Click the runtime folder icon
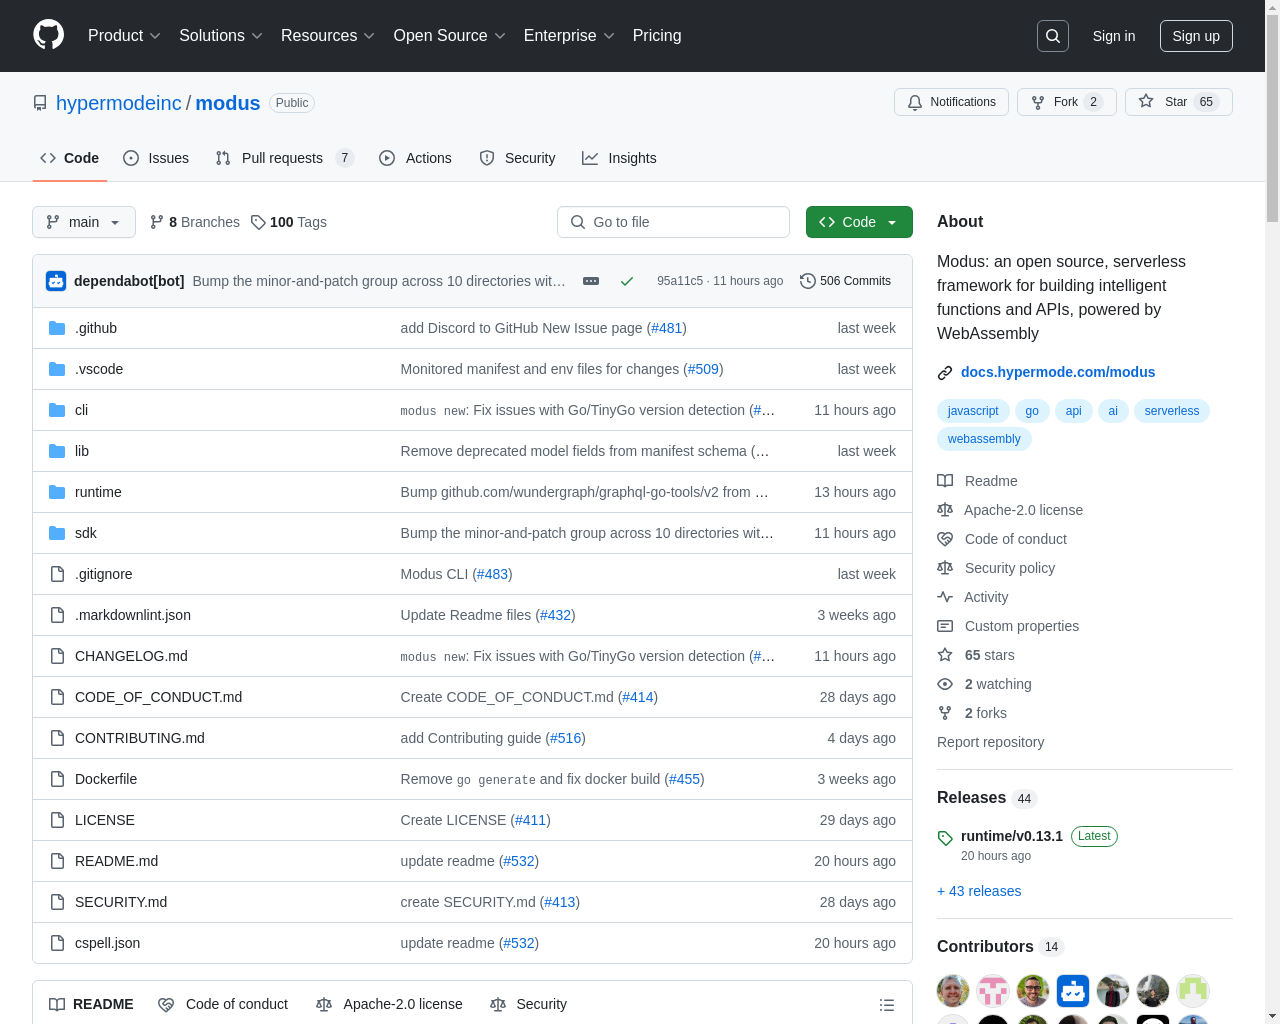Image resolution: width=1280 pixels, height=1024 pixels. coord(57,492)
